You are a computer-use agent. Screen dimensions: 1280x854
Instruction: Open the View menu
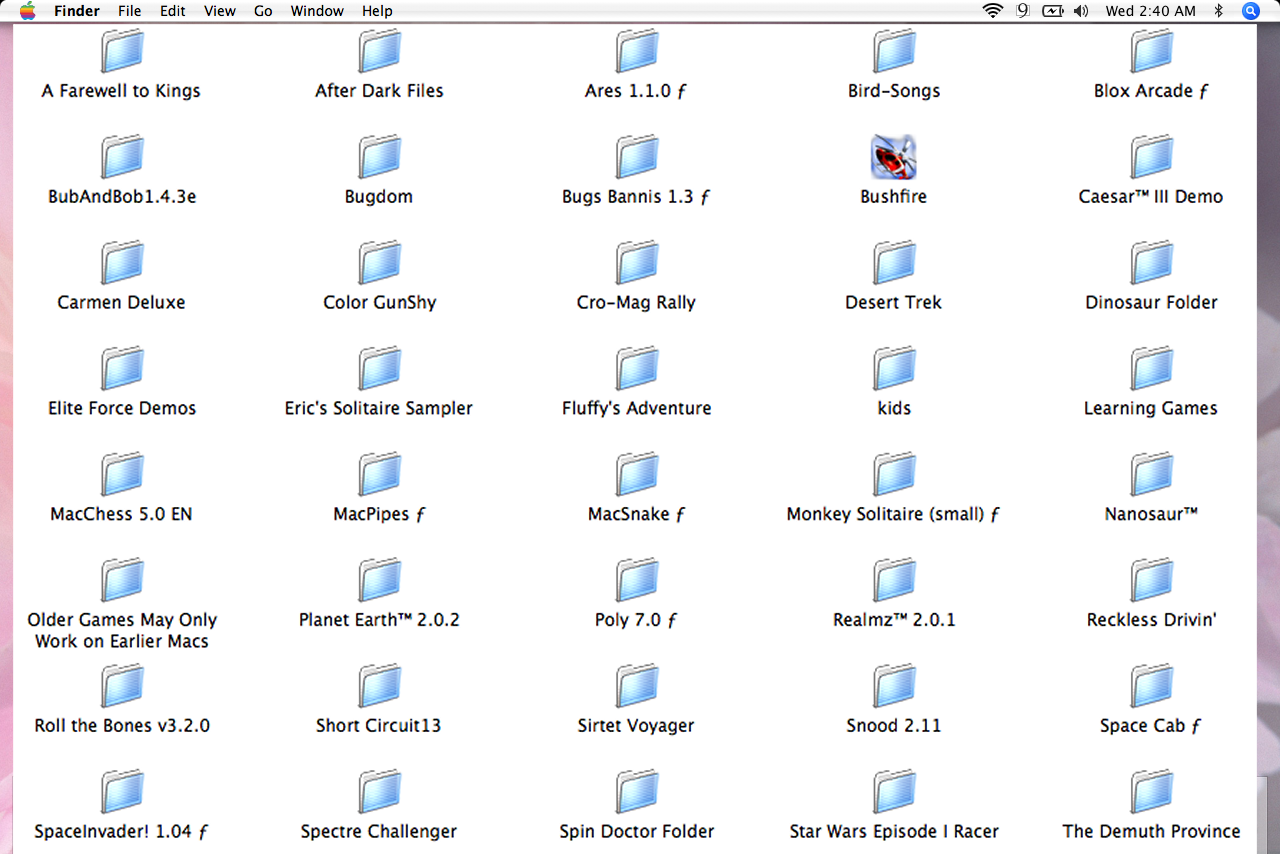coord(220,11)
